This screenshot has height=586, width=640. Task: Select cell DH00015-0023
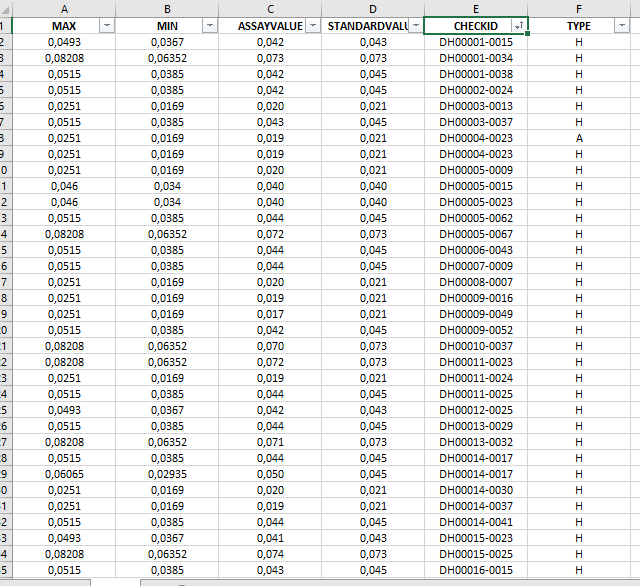(x=476, y=538)
